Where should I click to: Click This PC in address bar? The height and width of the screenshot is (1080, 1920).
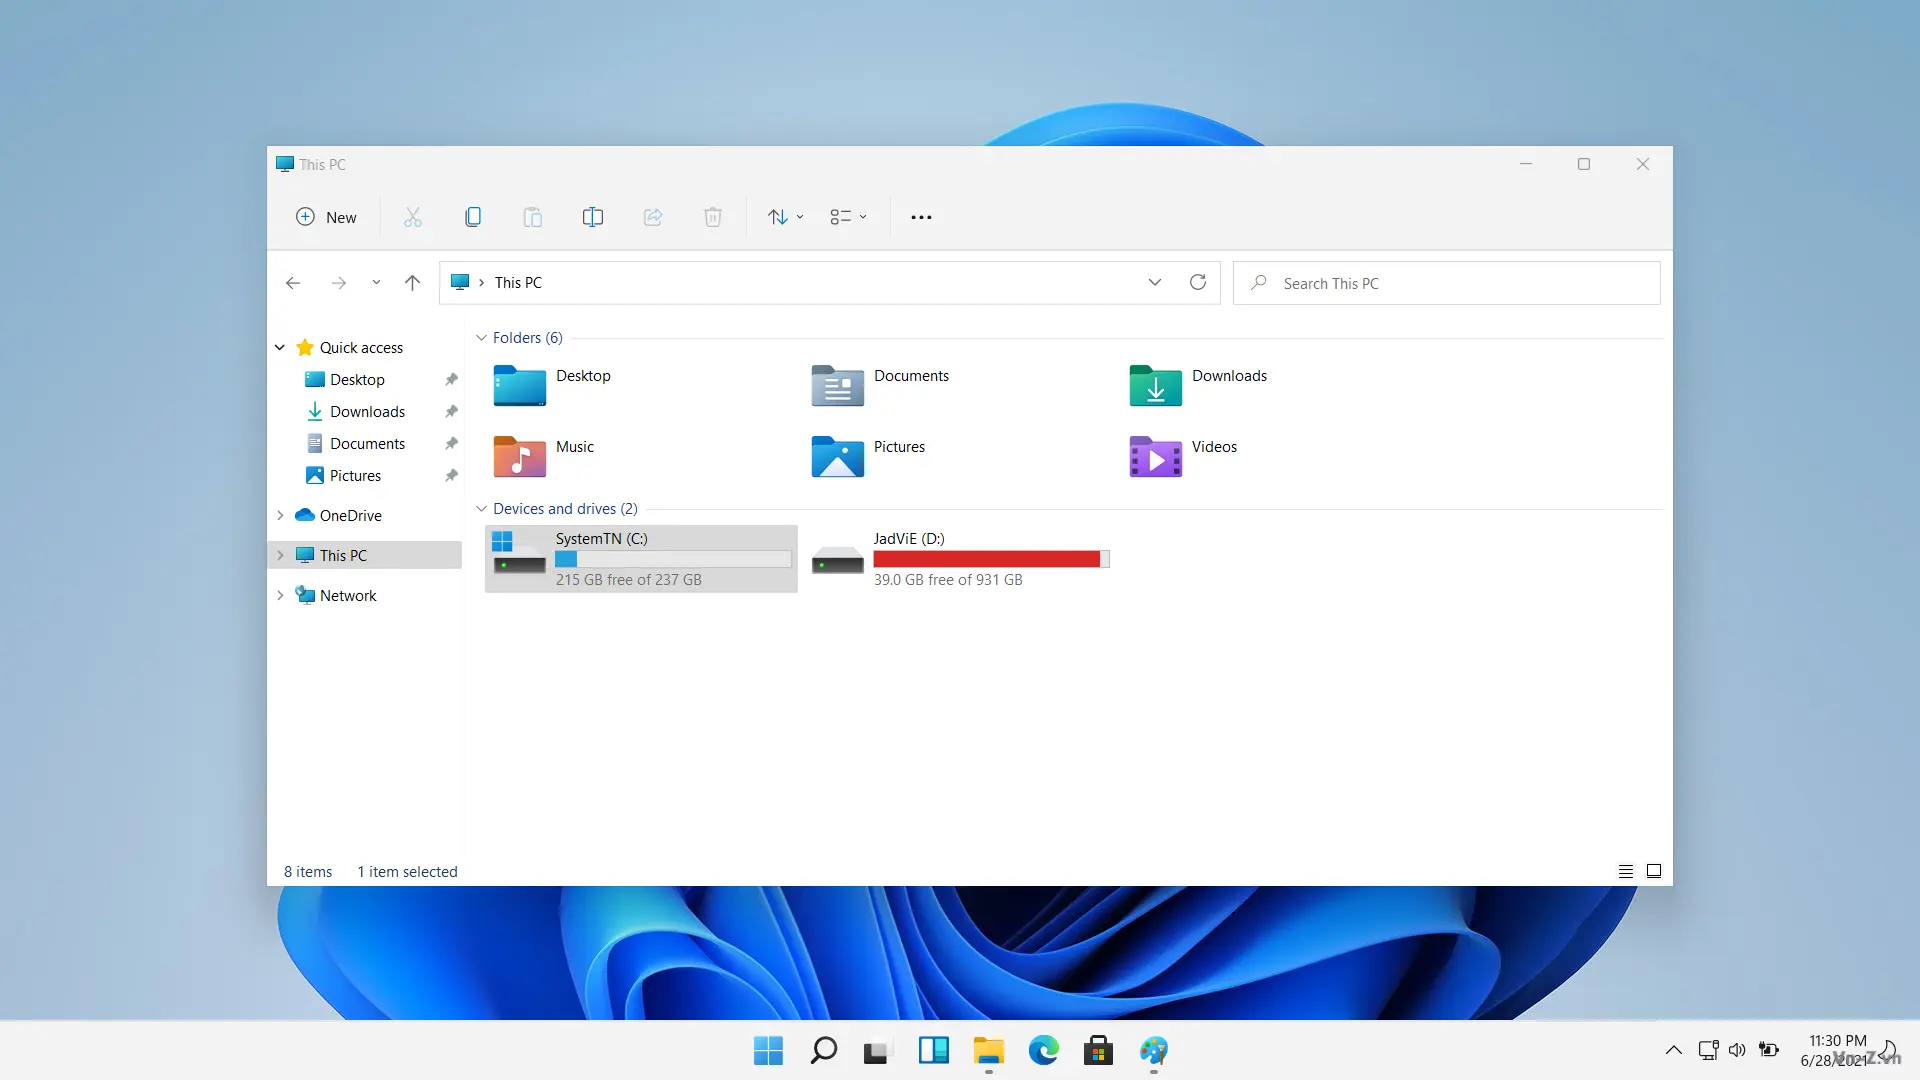(x=518, y=283)
